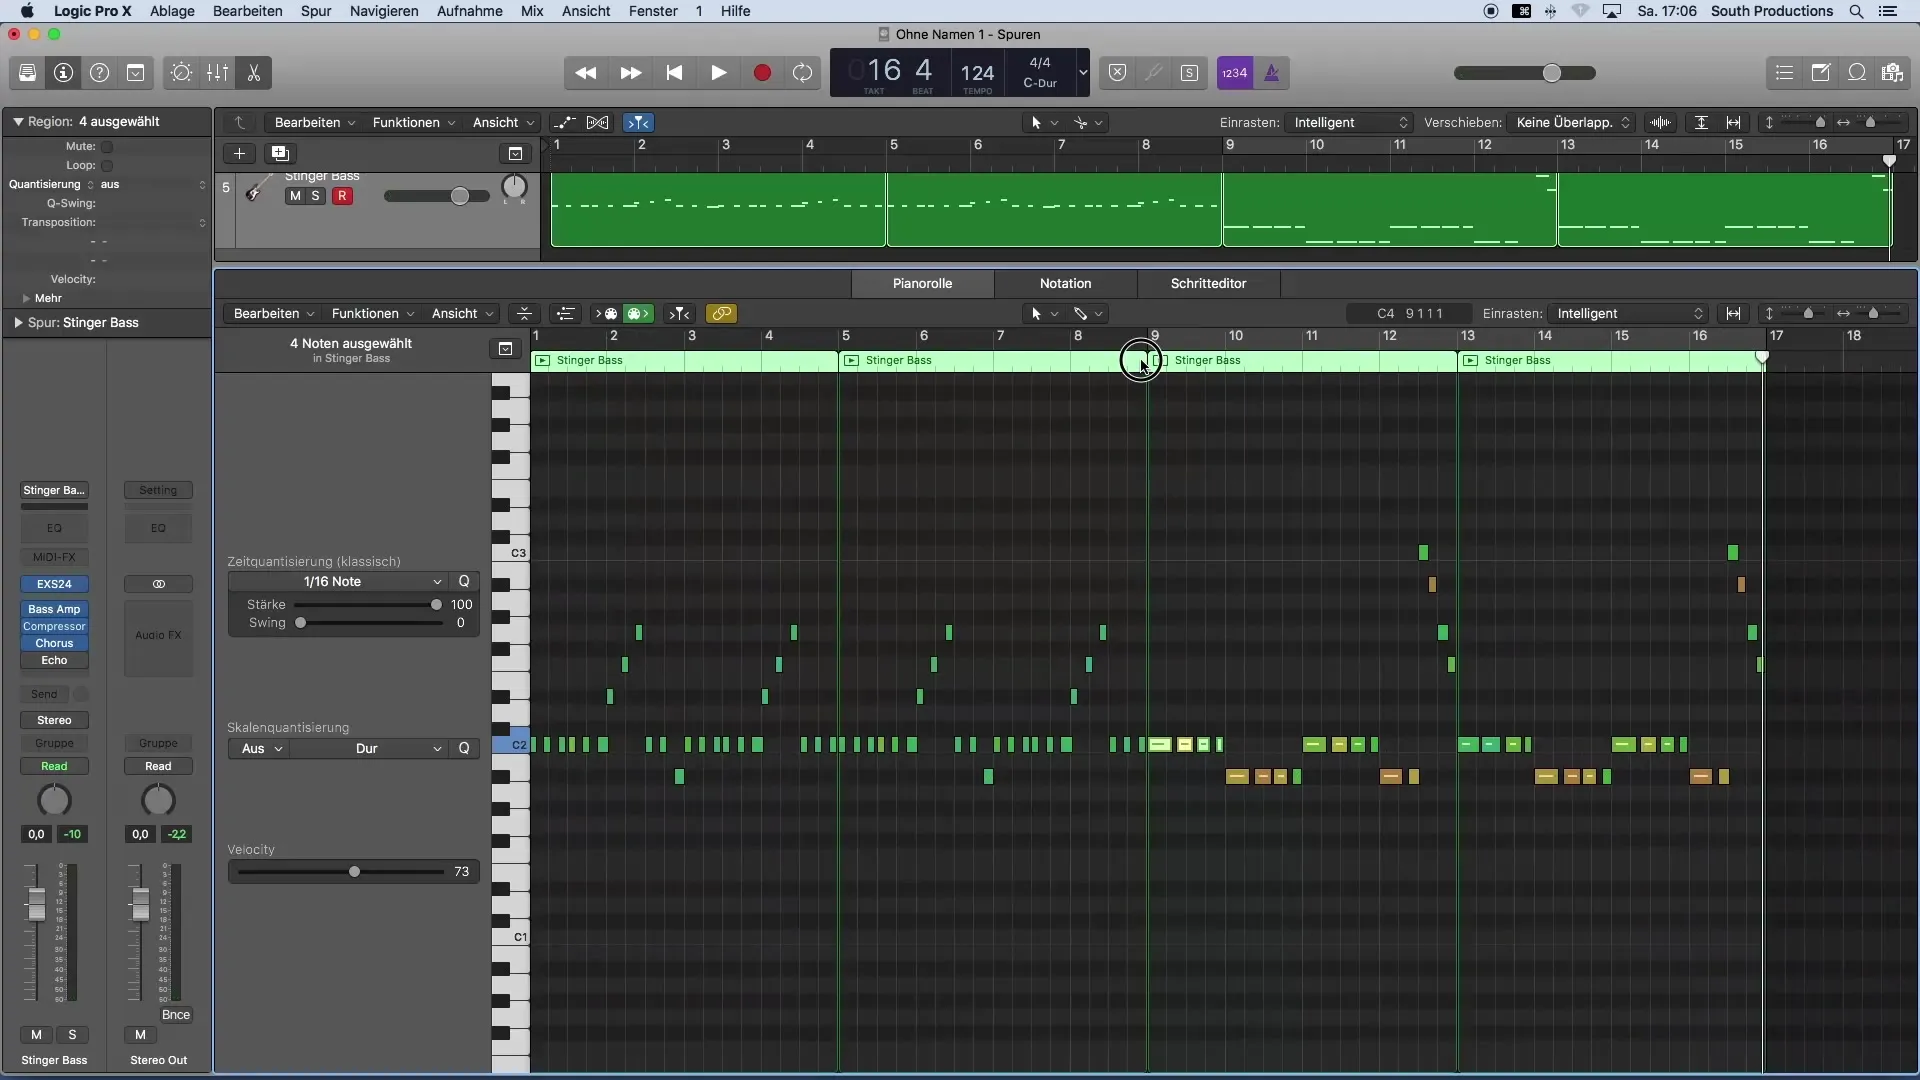Adjust the Velocity slider handle
This screenshot has width=1920, height=1080.
[x=354, y=872]
